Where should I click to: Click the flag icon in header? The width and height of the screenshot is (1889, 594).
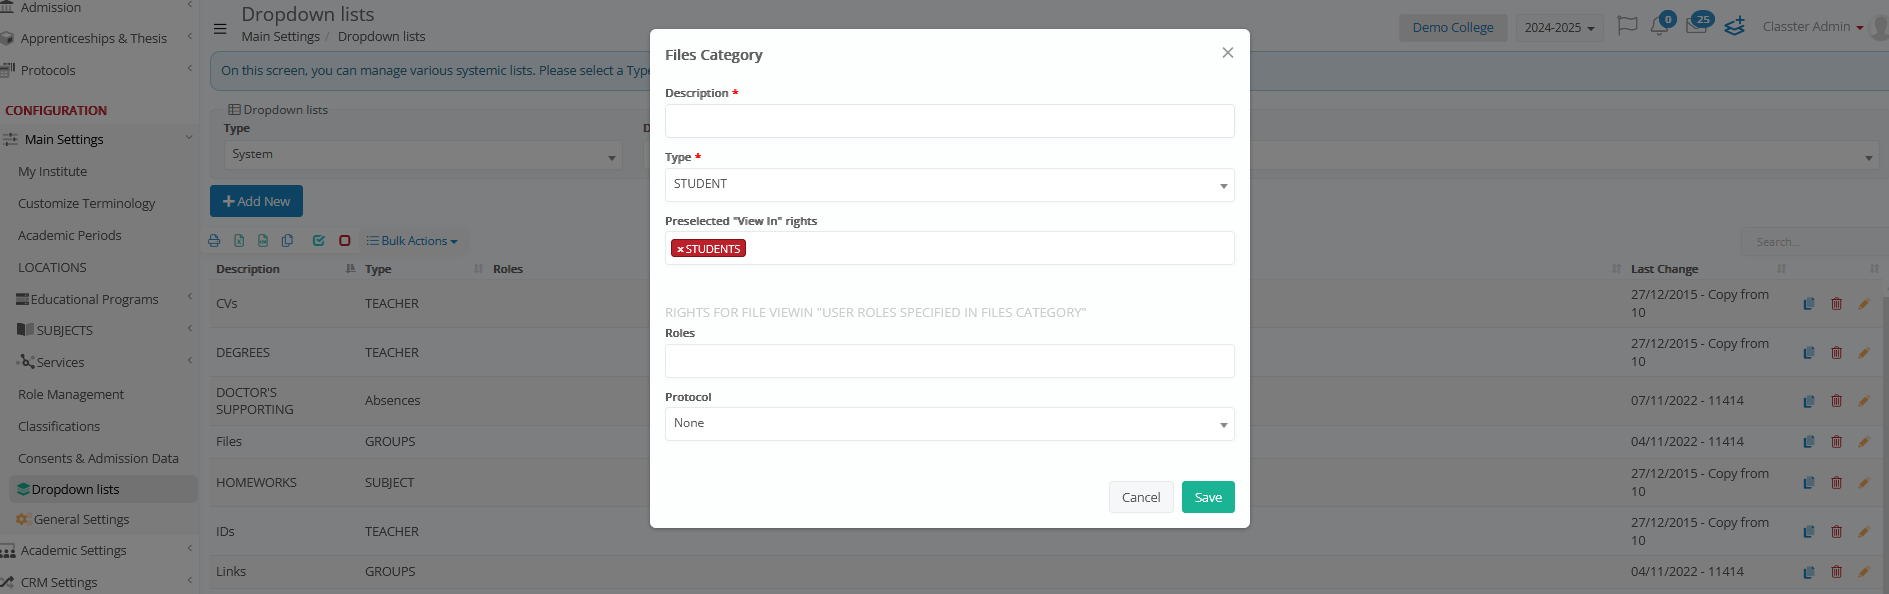(1627, 26)
